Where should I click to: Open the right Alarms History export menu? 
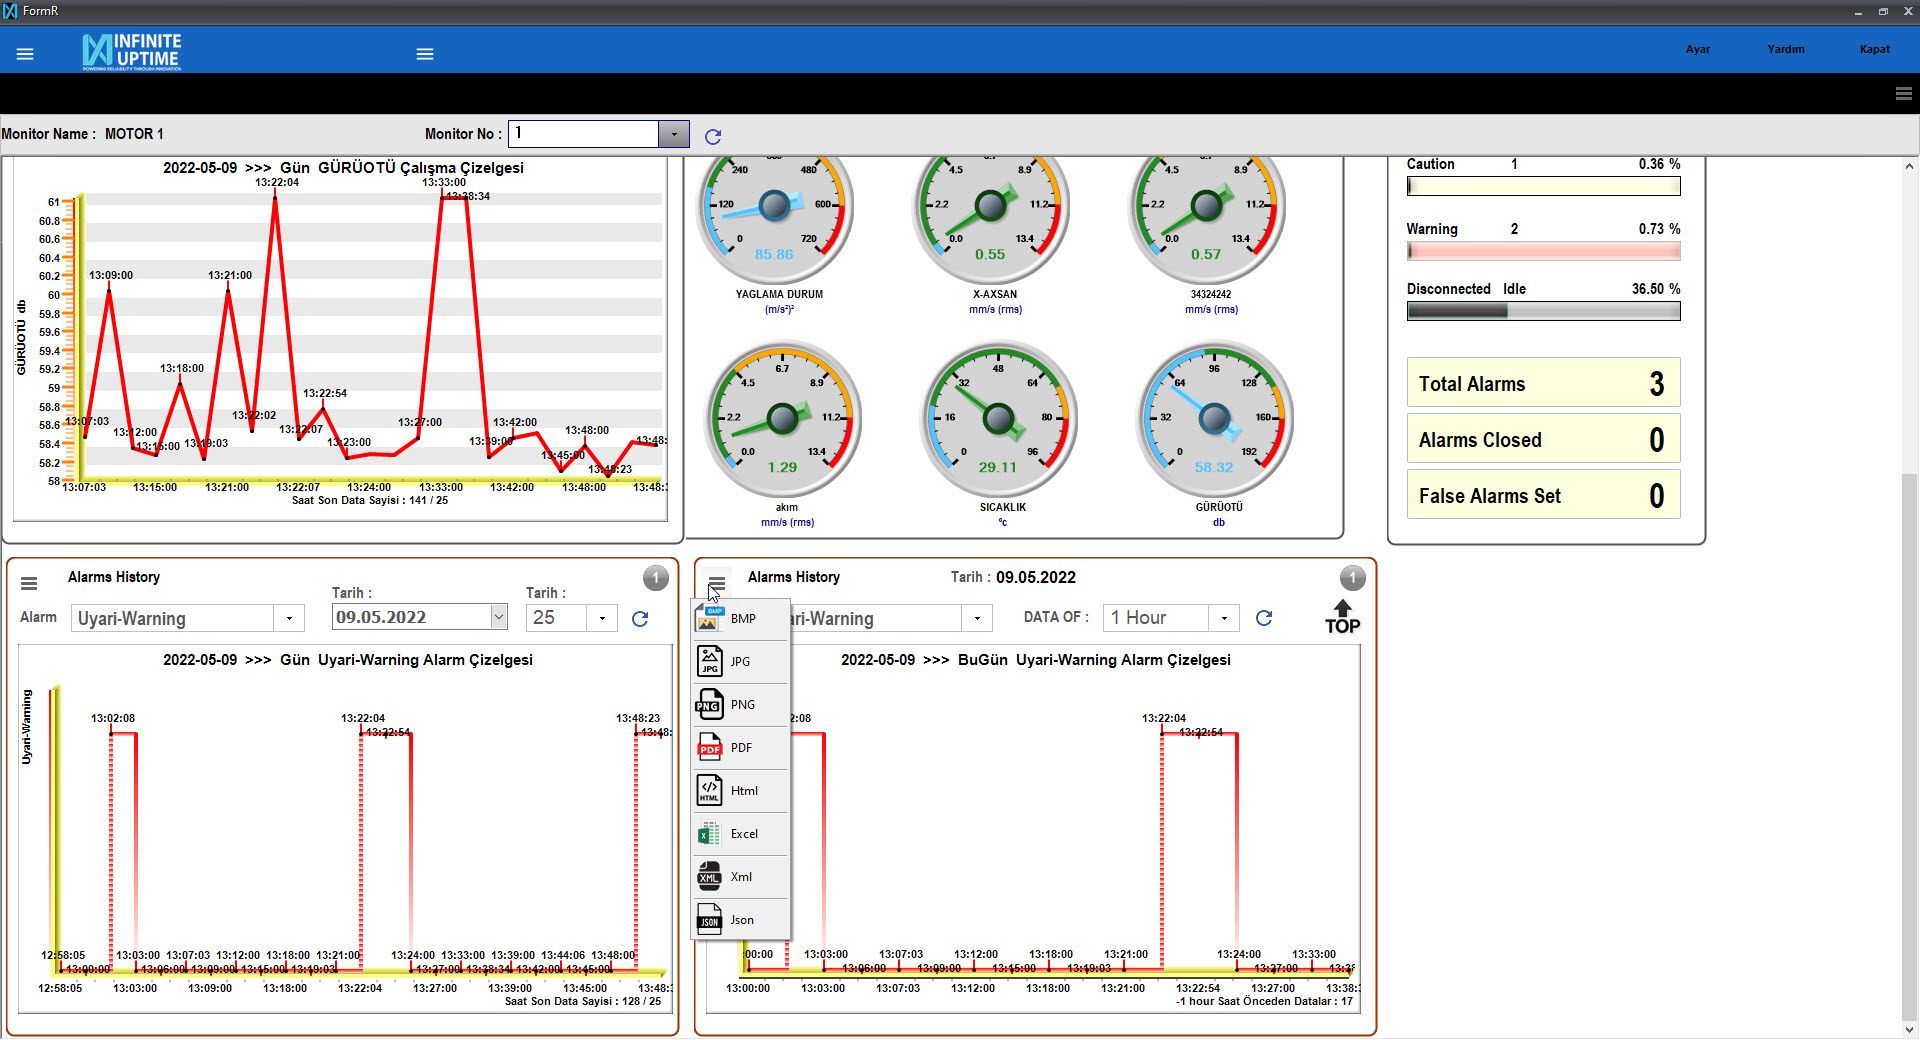[x=716, y=583]
